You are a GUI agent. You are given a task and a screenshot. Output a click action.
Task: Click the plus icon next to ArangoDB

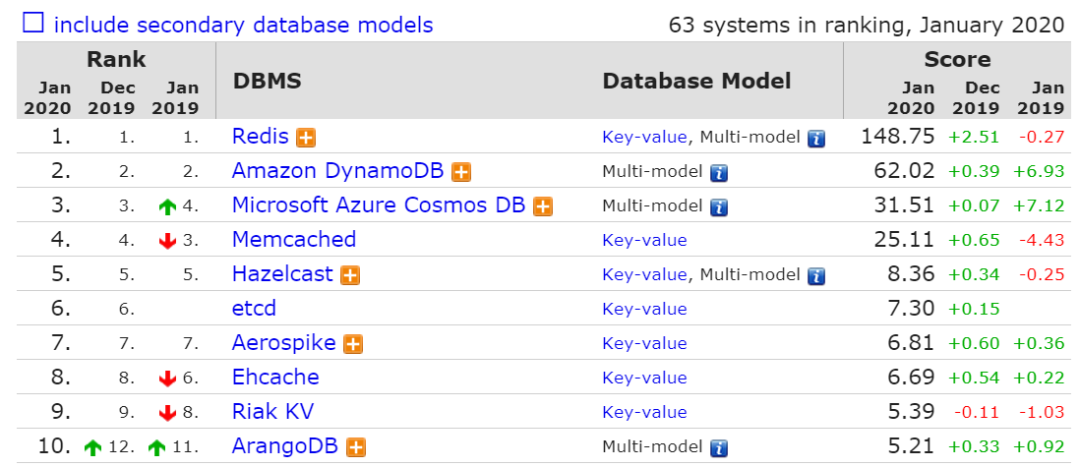355,448
